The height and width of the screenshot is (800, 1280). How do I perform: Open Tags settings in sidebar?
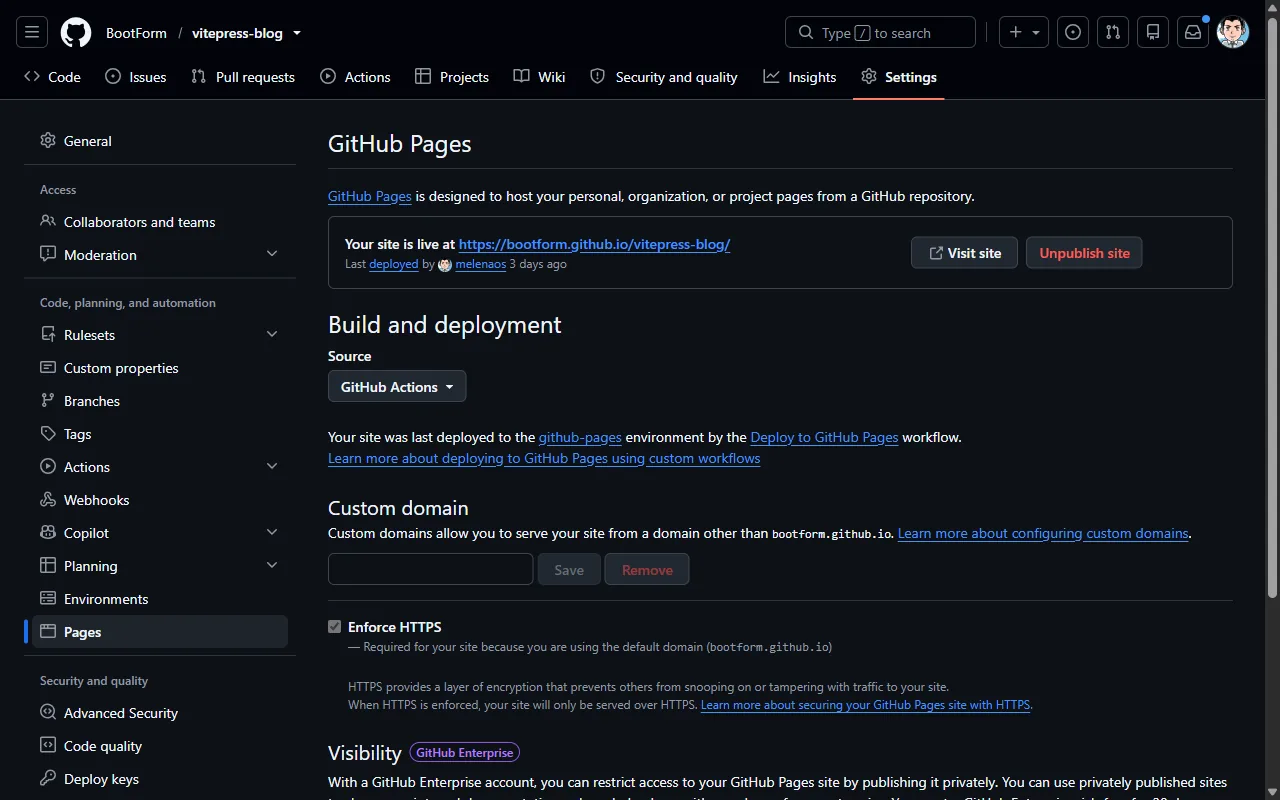(x=160, y=434)
